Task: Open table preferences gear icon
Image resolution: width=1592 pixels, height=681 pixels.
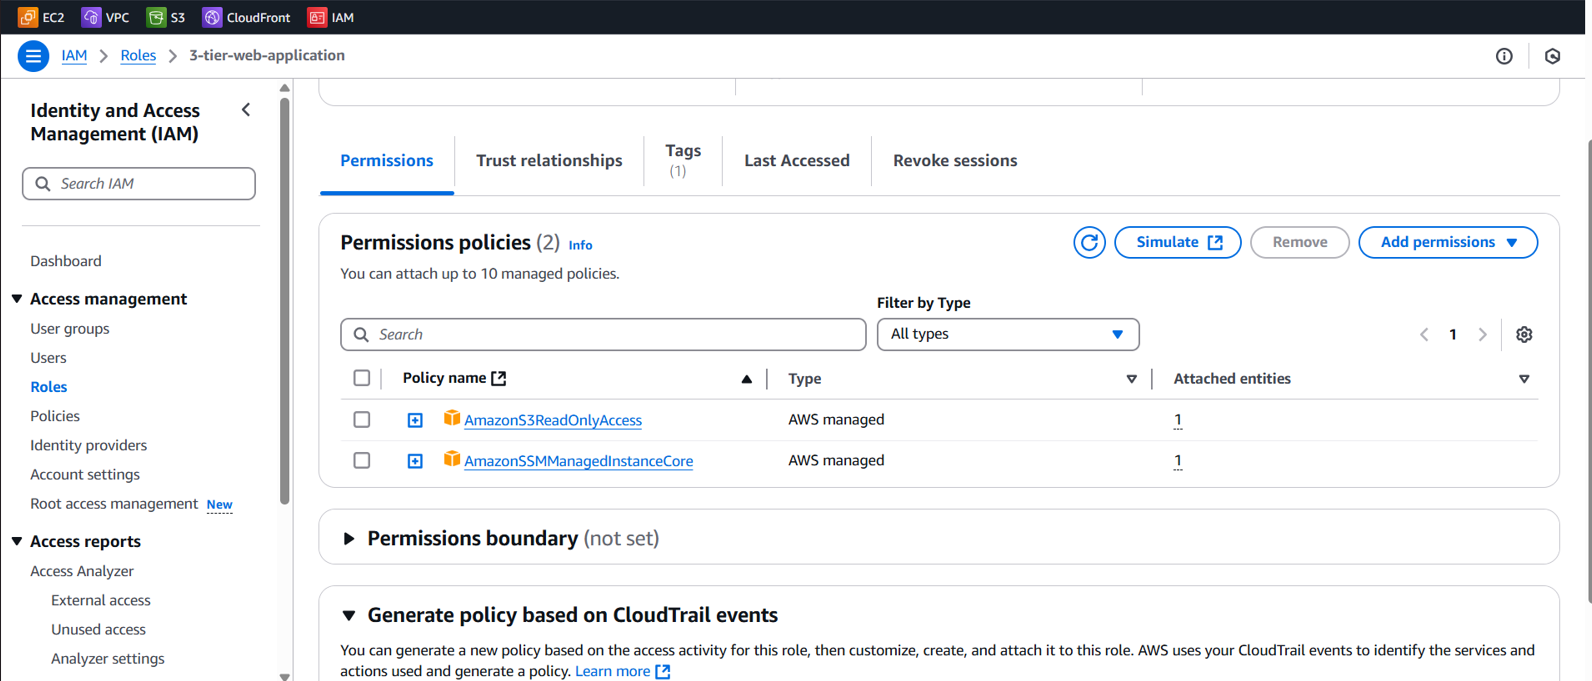Action: [1524, 334]
